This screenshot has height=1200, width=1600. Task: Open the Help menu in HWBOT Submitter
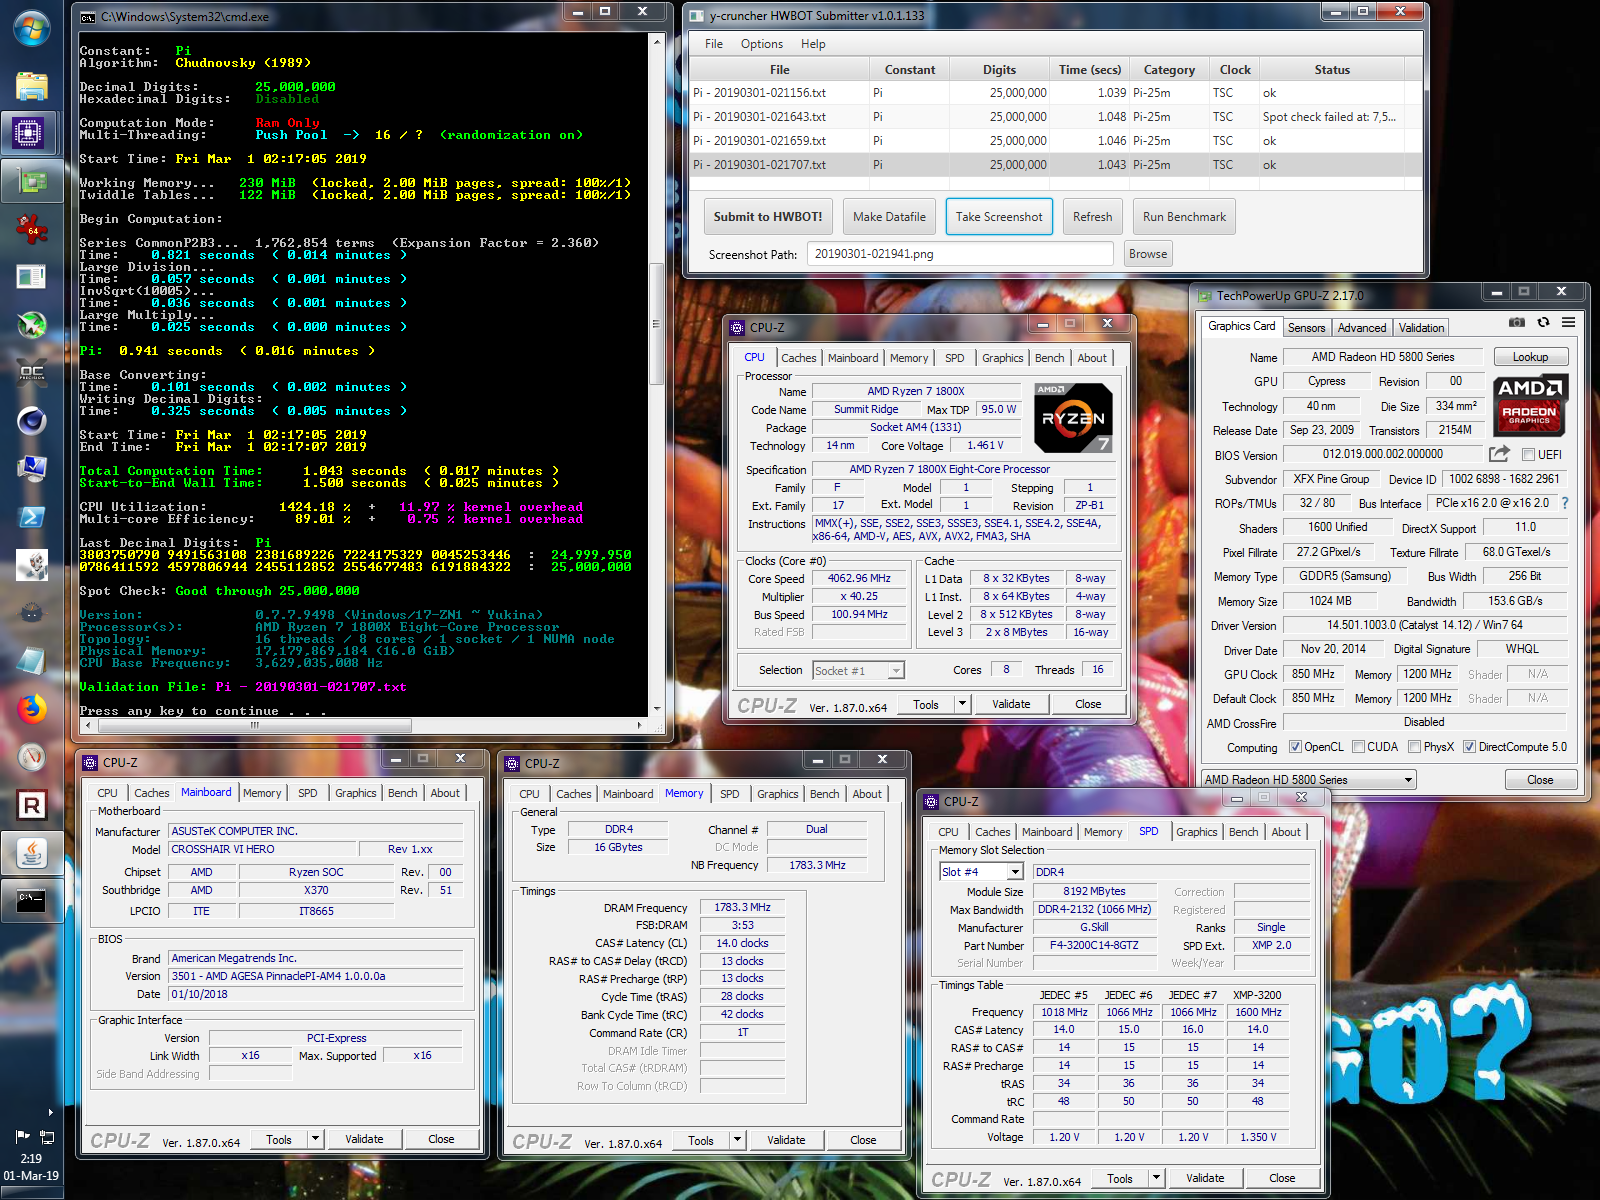[x=813, y=44]
